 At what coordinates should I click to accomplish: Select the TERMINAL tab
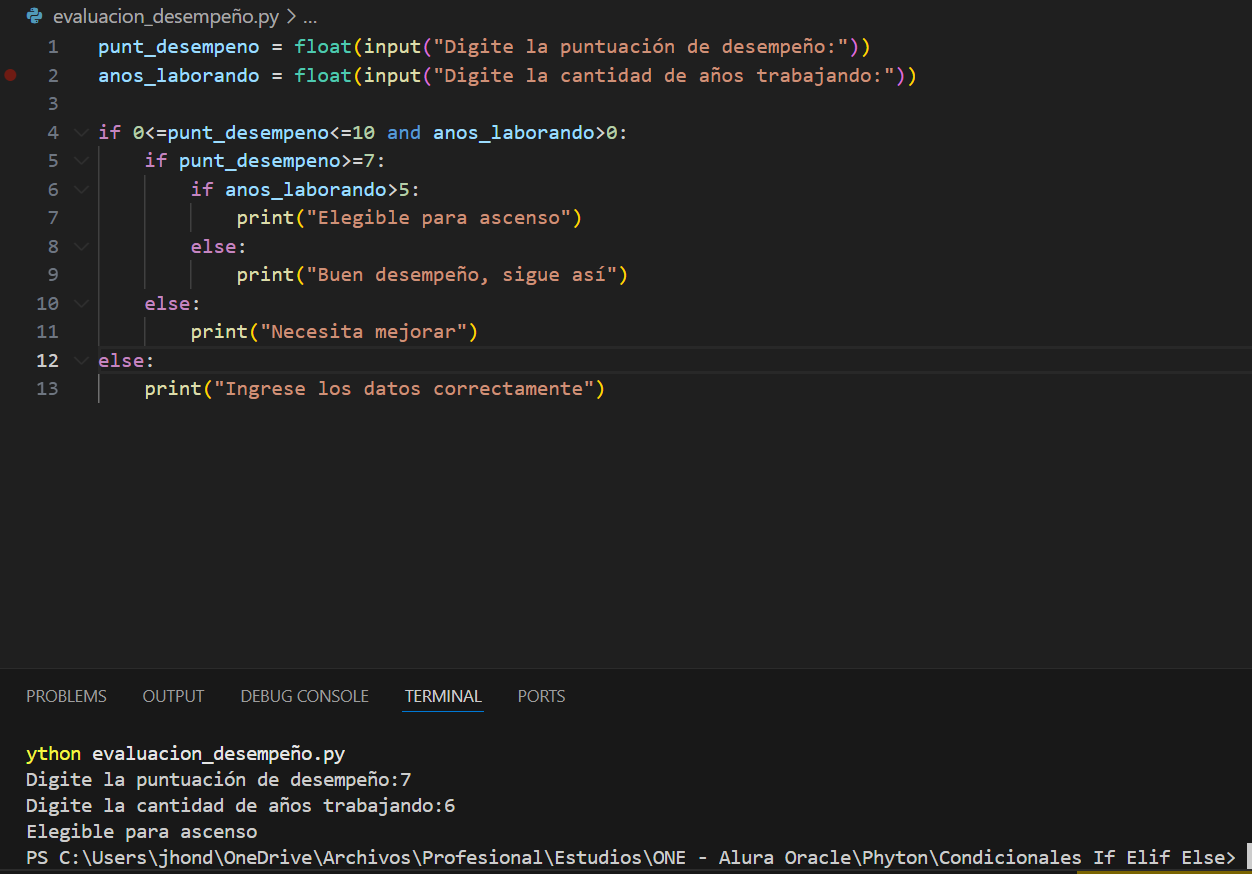pyautogui.click(x=443, y=696)
